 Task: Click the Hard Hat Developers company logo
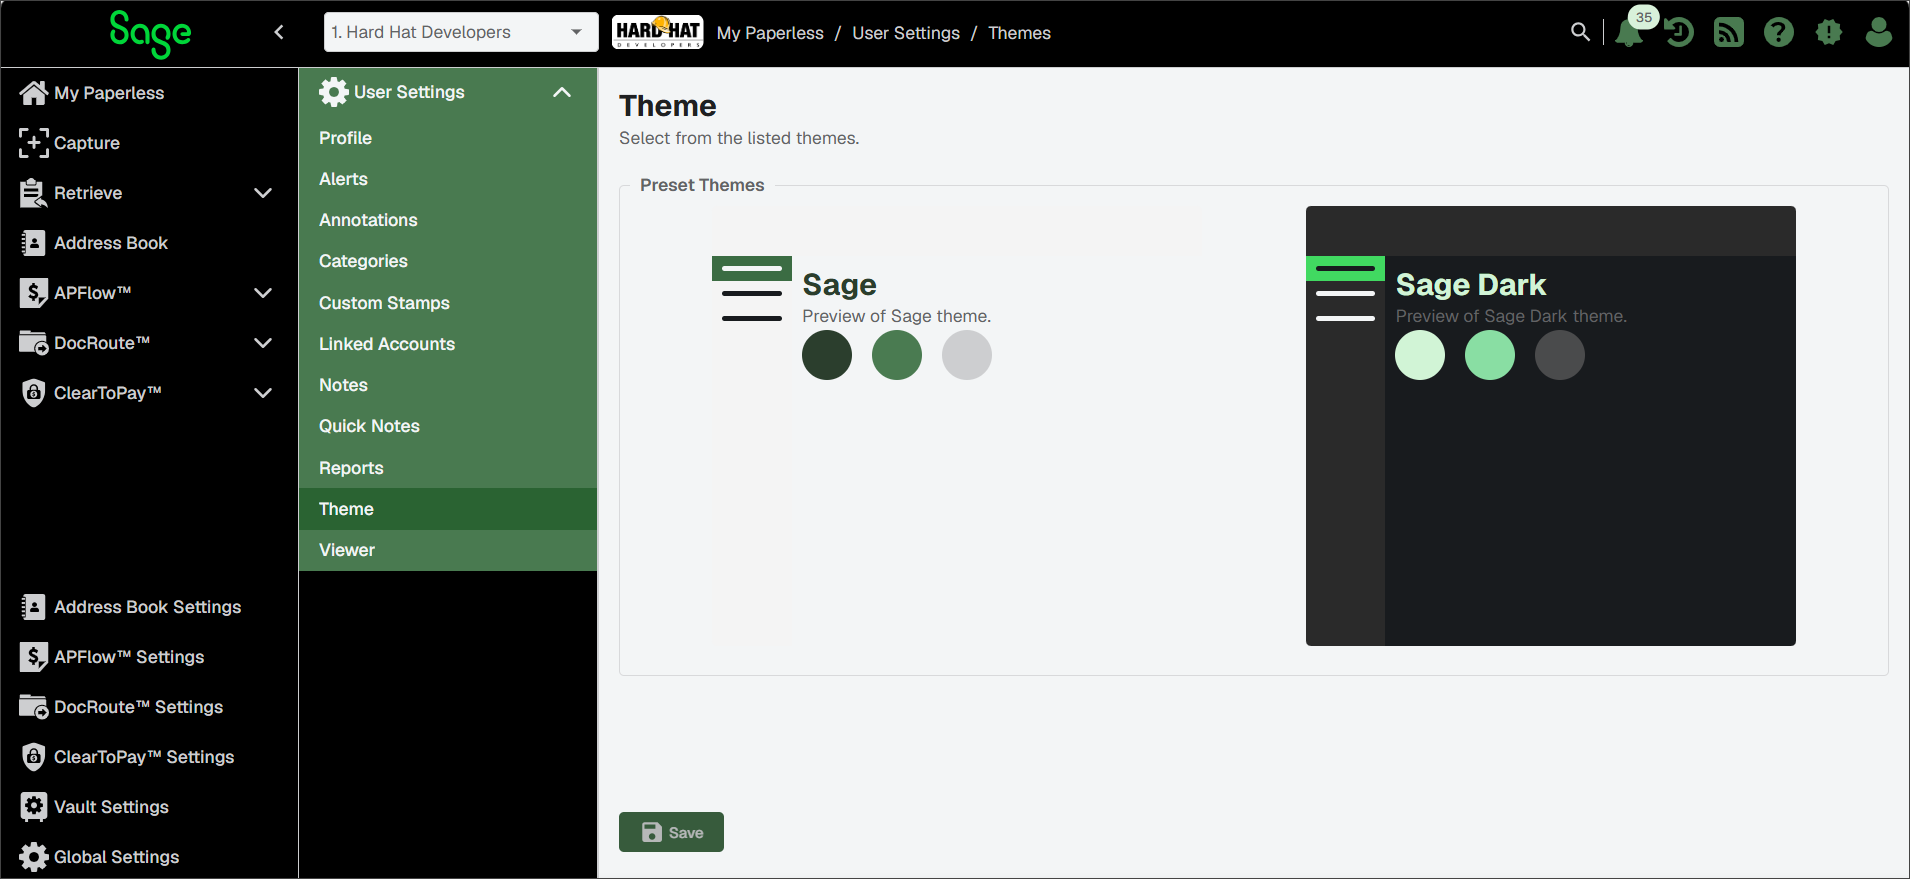click(657, 32)
